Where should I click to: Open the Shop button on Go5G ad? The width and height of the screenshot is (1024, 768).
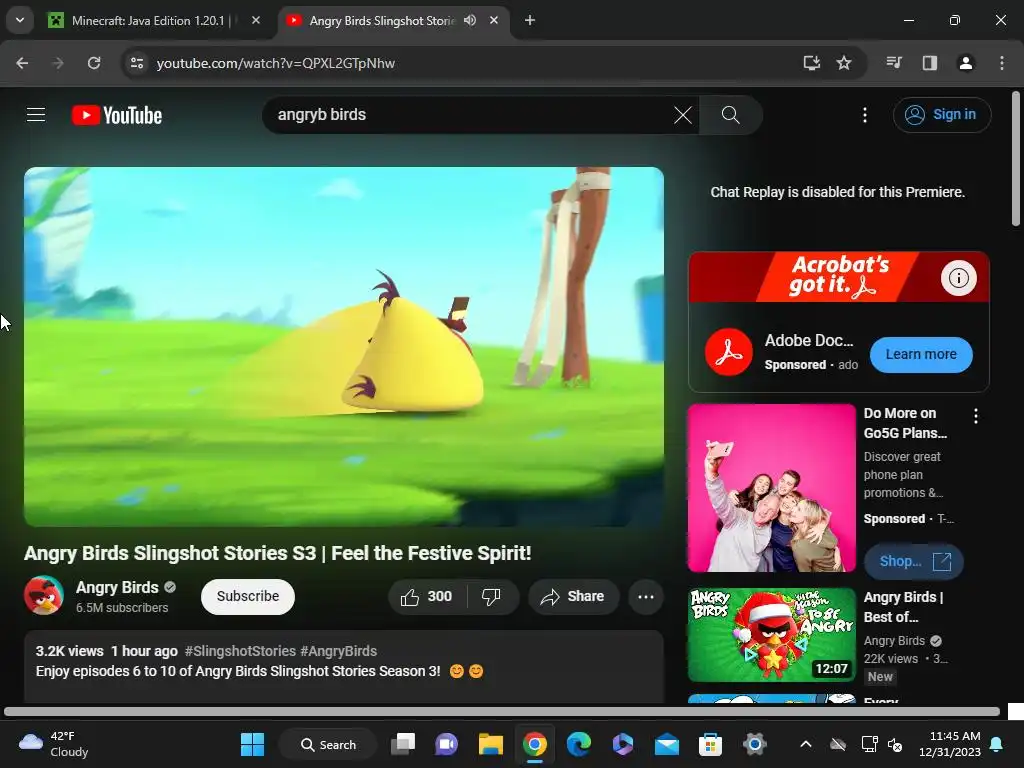click(914, 562)
